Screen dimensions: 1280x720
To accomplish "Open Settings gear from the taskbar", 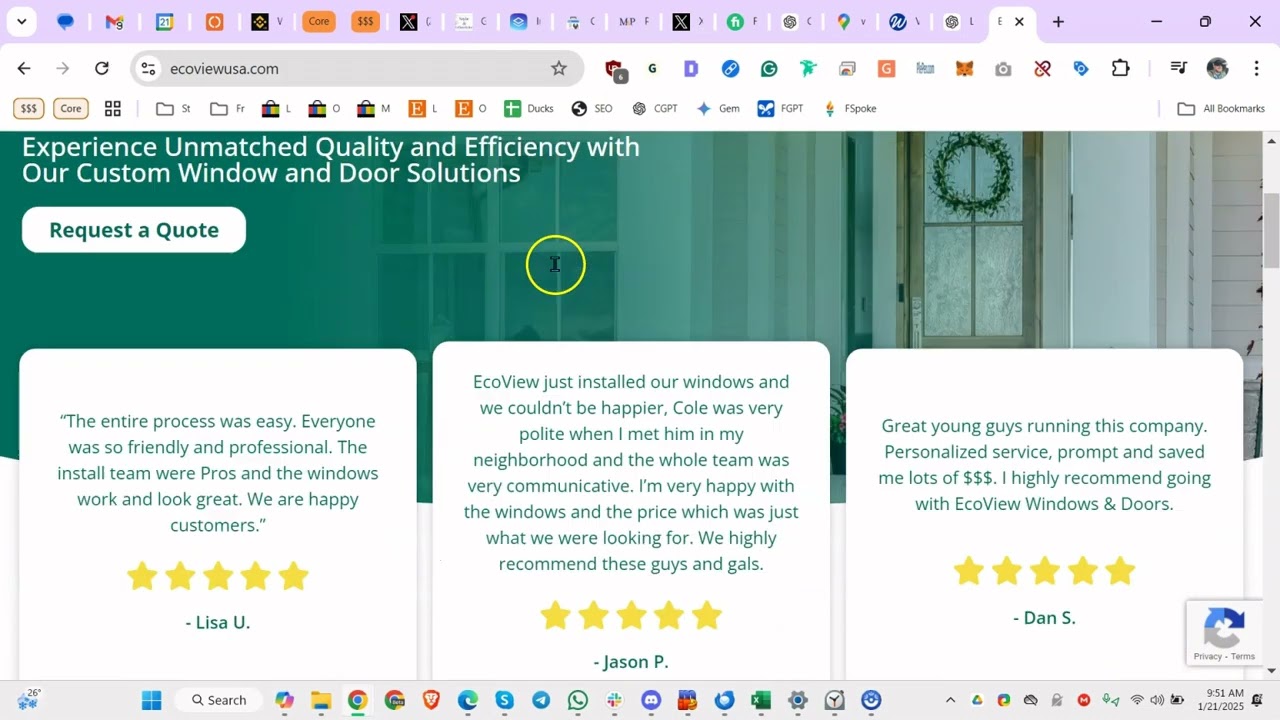I will [797, 700].
